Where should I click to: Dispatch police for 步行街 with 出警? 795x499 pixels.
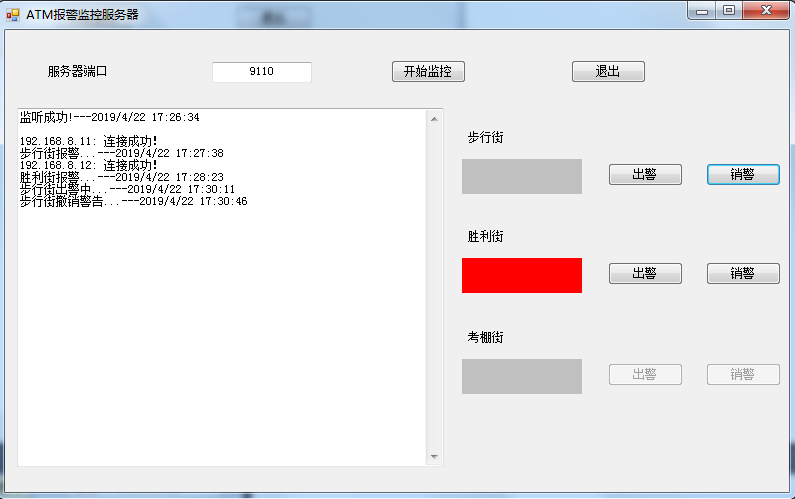(x=645, y=175)
